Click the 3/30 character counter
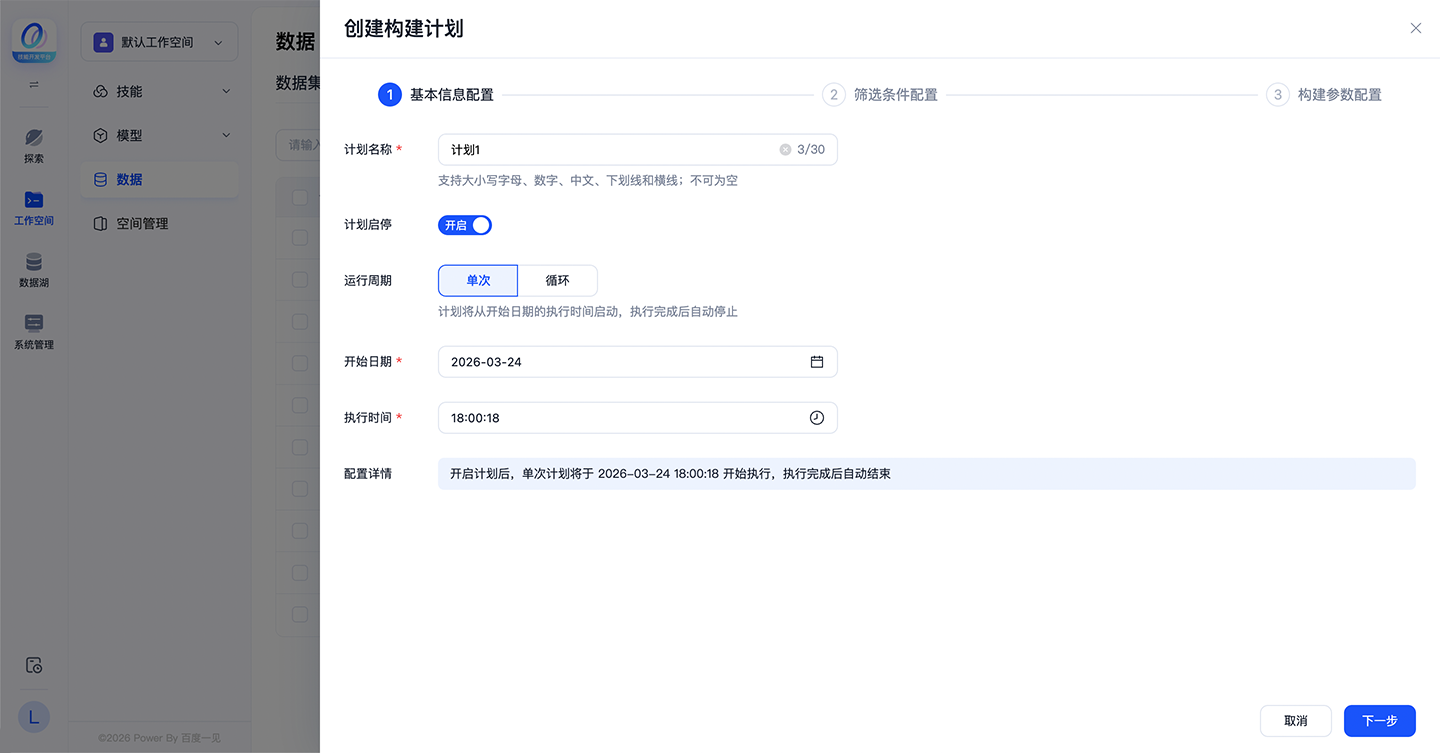The height and width of the screenshot is (753, 1440). [811, 150]
